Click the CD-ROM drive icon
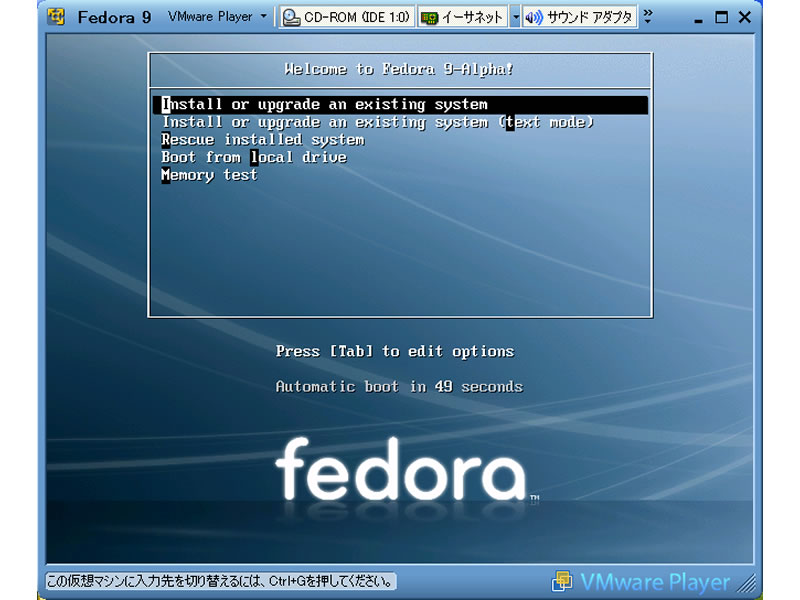The image size is (800, 600). point(291,17)
